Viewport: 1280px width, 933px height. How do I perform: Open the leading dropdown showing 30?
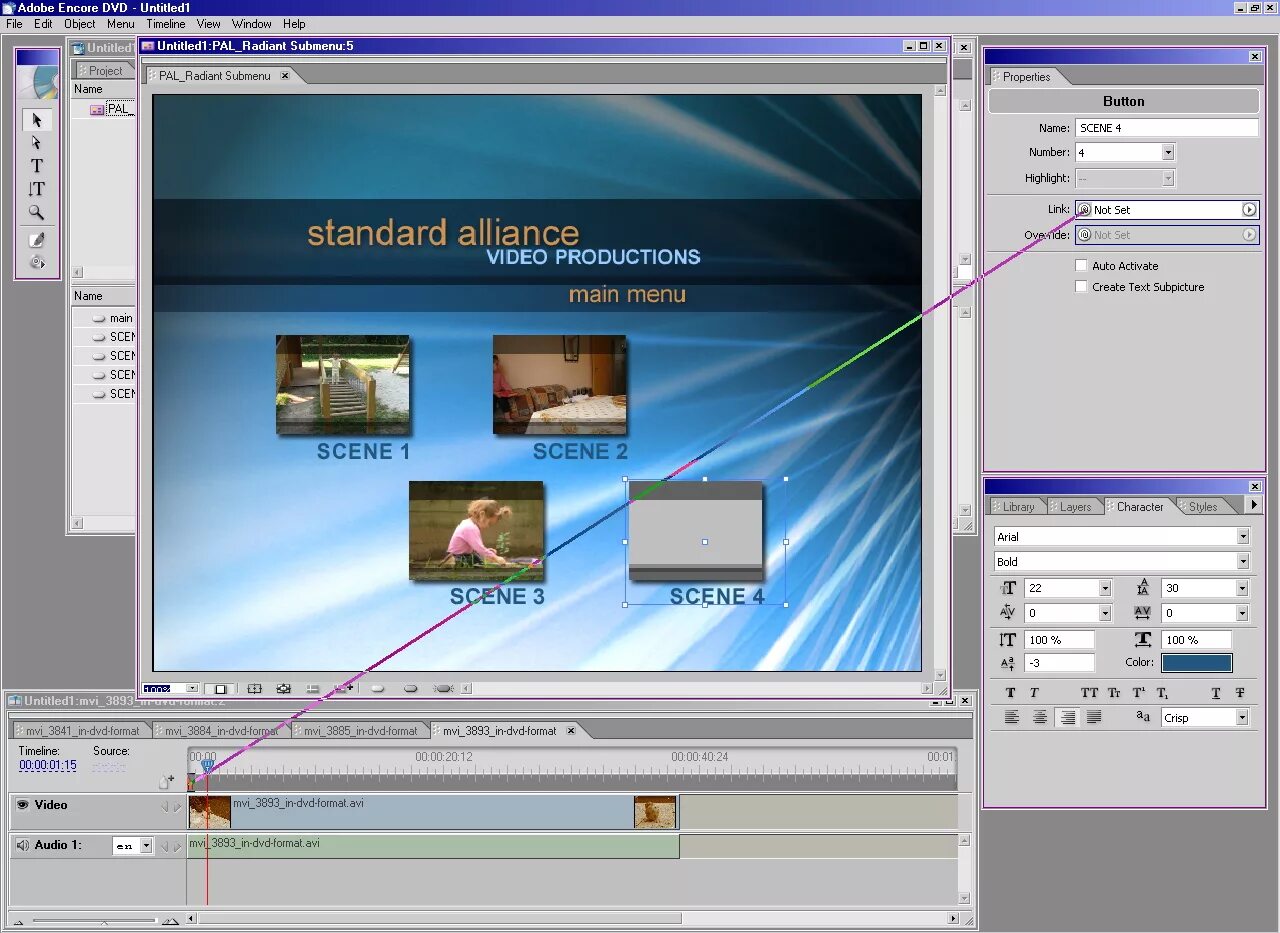pyautogui.click(x=1242, y=589)
